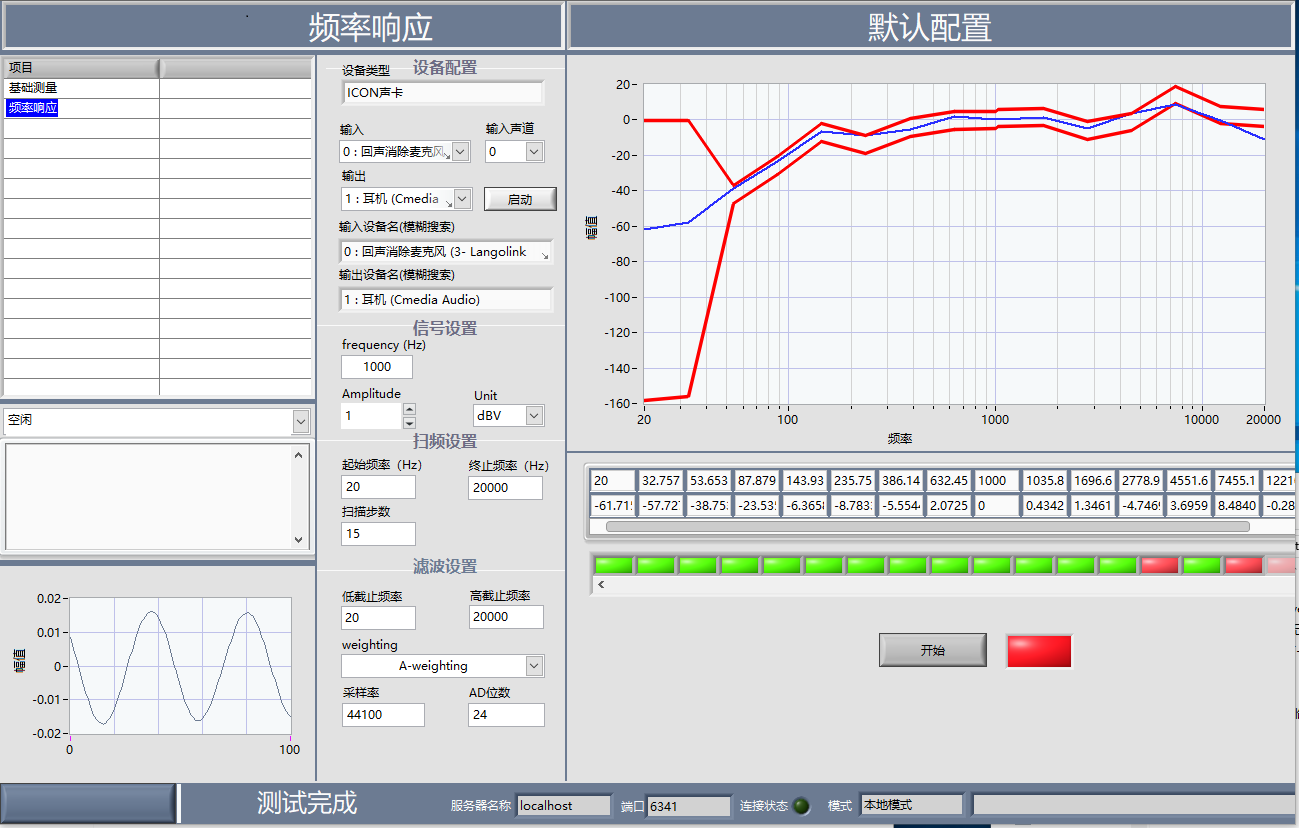Click the large red result indicator

coord(1039,650)
